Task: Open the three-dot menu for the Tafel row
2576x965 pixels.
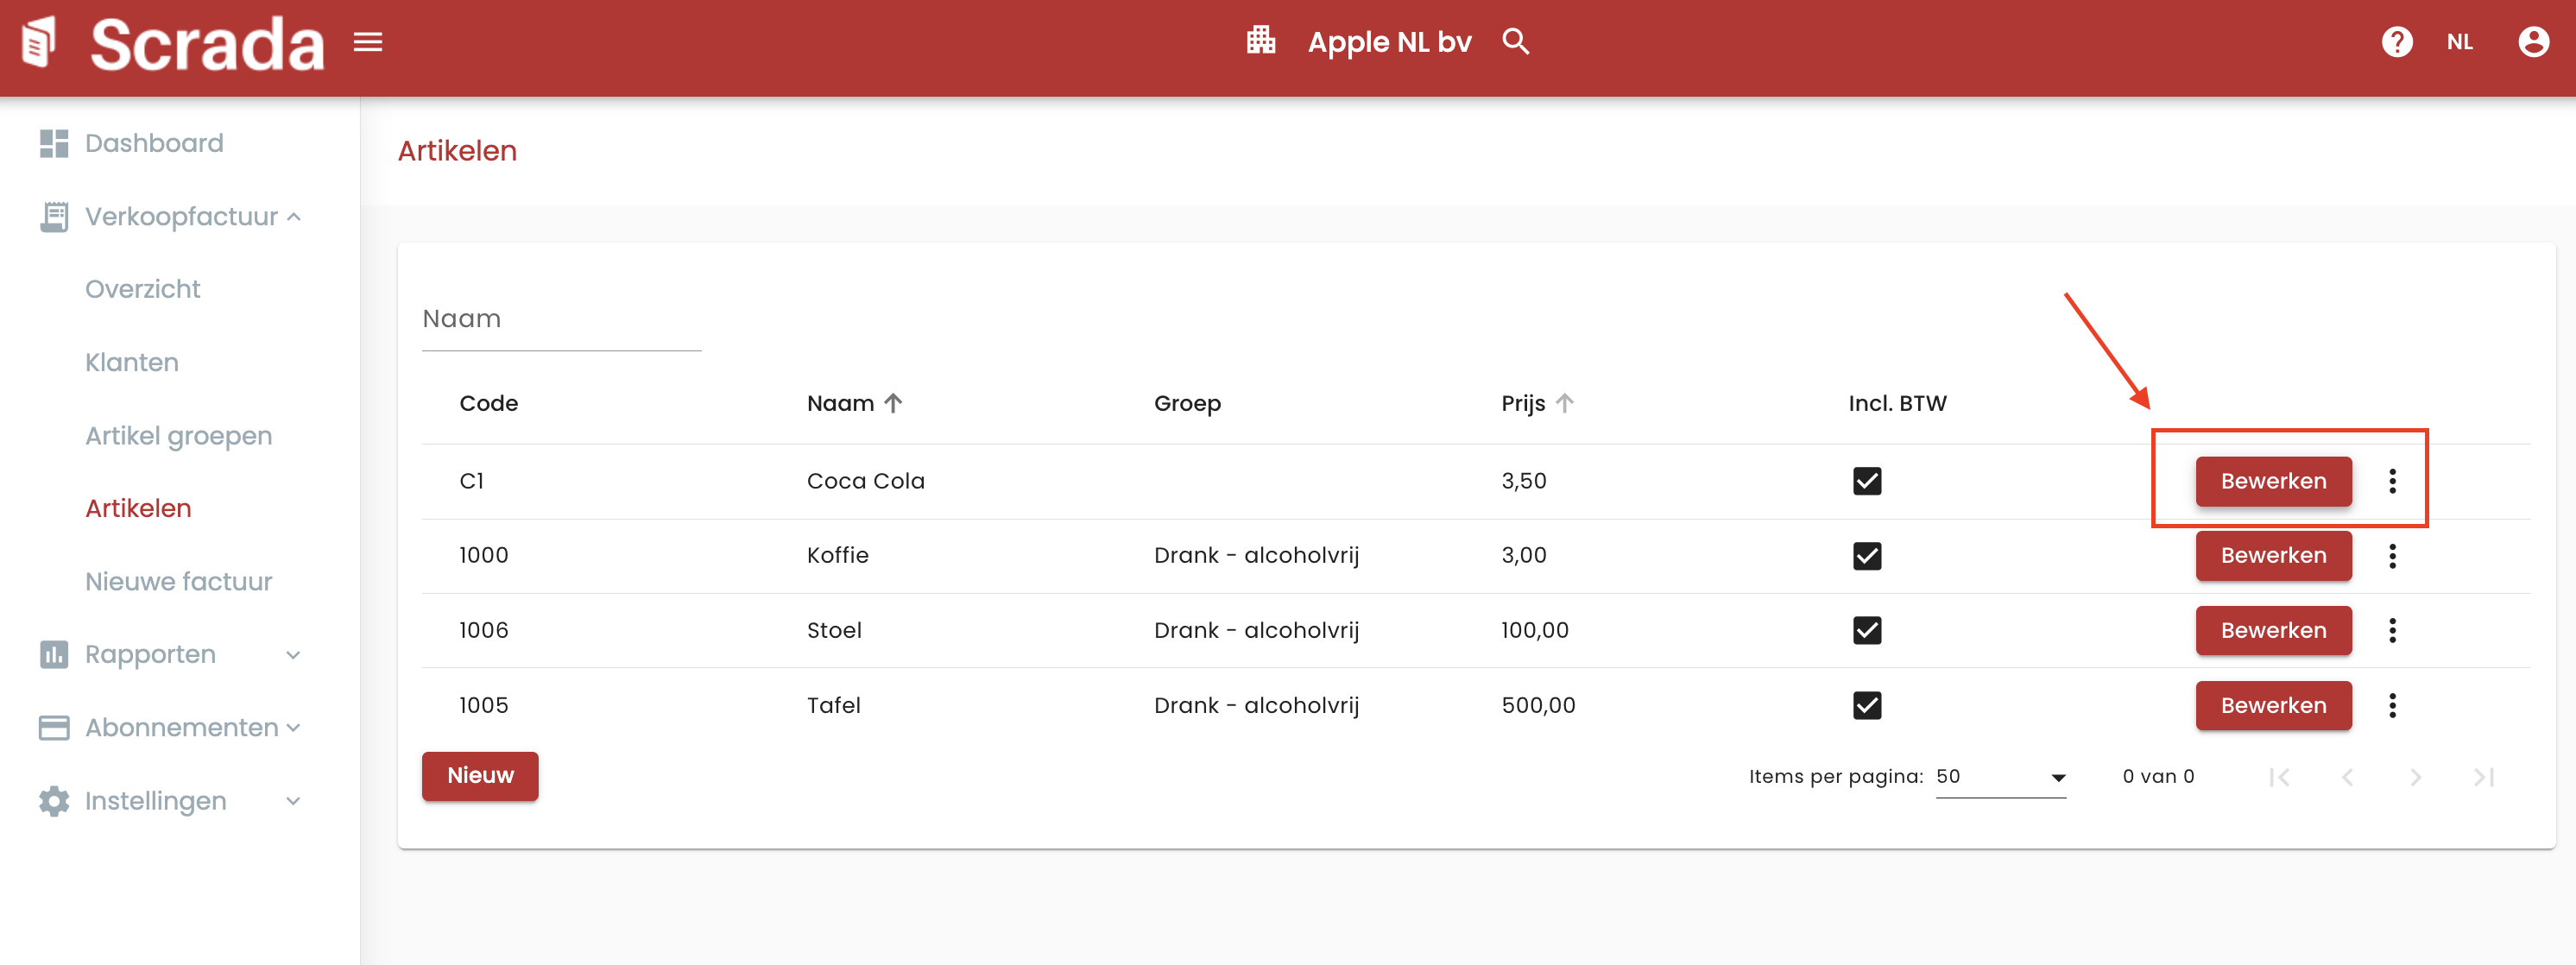Action: tap(2392, 706)
